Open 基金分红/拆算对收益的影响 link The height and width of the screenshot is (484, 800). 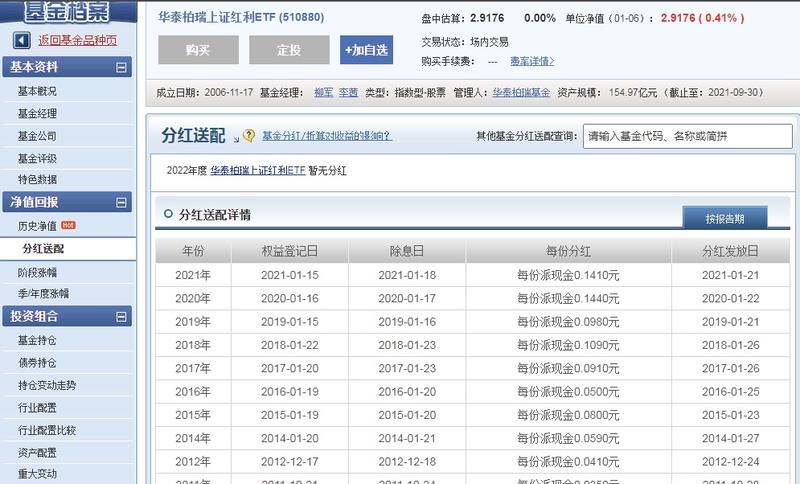click(x=327, y=136)
